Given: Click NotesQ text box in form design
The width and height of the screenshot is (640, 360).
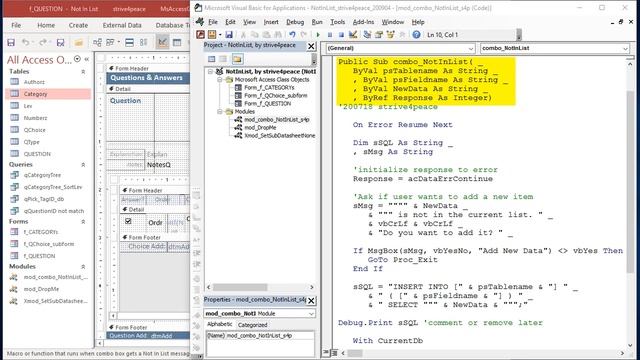Looking at the screenshot, I should pyautogui.click(x=167, y=165).
